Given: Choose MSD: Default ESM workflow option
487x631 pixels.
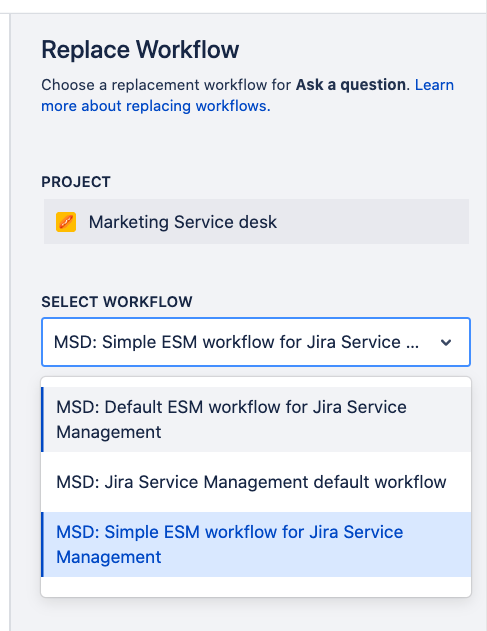Looking at the screenshot, I should [256, 419].
